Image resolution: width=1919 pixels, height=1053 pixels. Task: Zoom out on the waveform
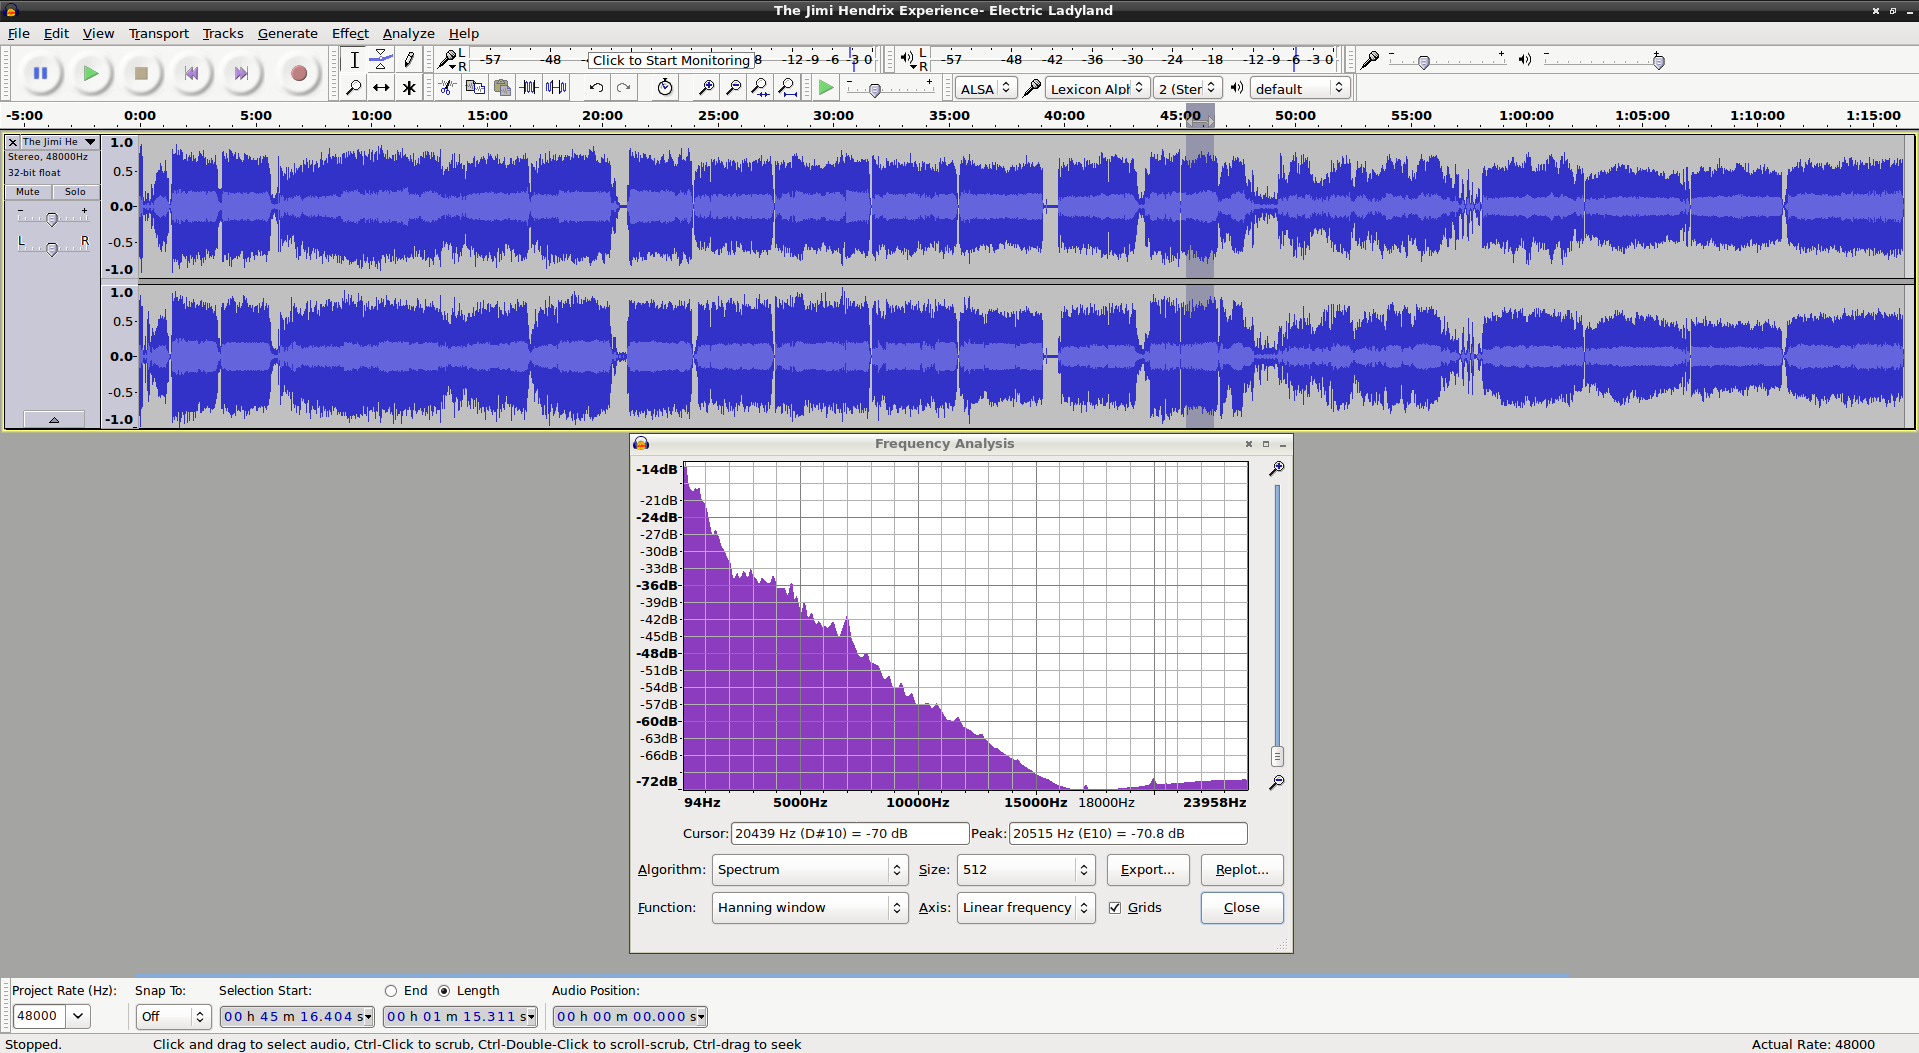click(733, 88)
